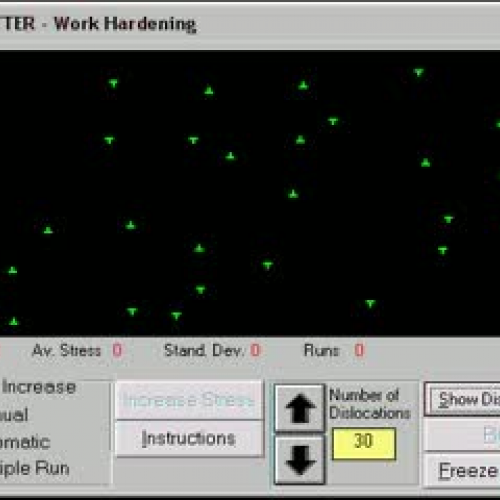Click the down arrow to decrease dislocations
The width and height of the screenshot is (500, 500).
pyautogui.click(x=299, y=460)
